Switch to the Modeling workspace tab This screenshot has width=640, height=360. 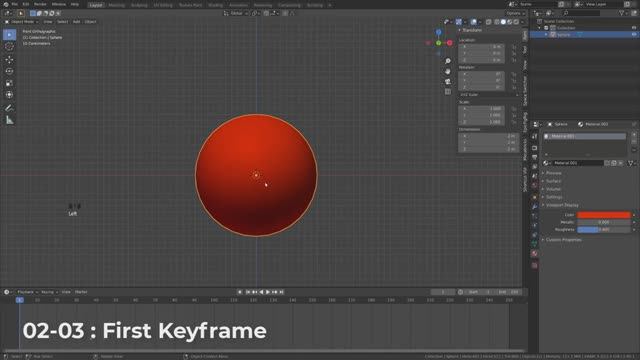click(x=117, y=5)
